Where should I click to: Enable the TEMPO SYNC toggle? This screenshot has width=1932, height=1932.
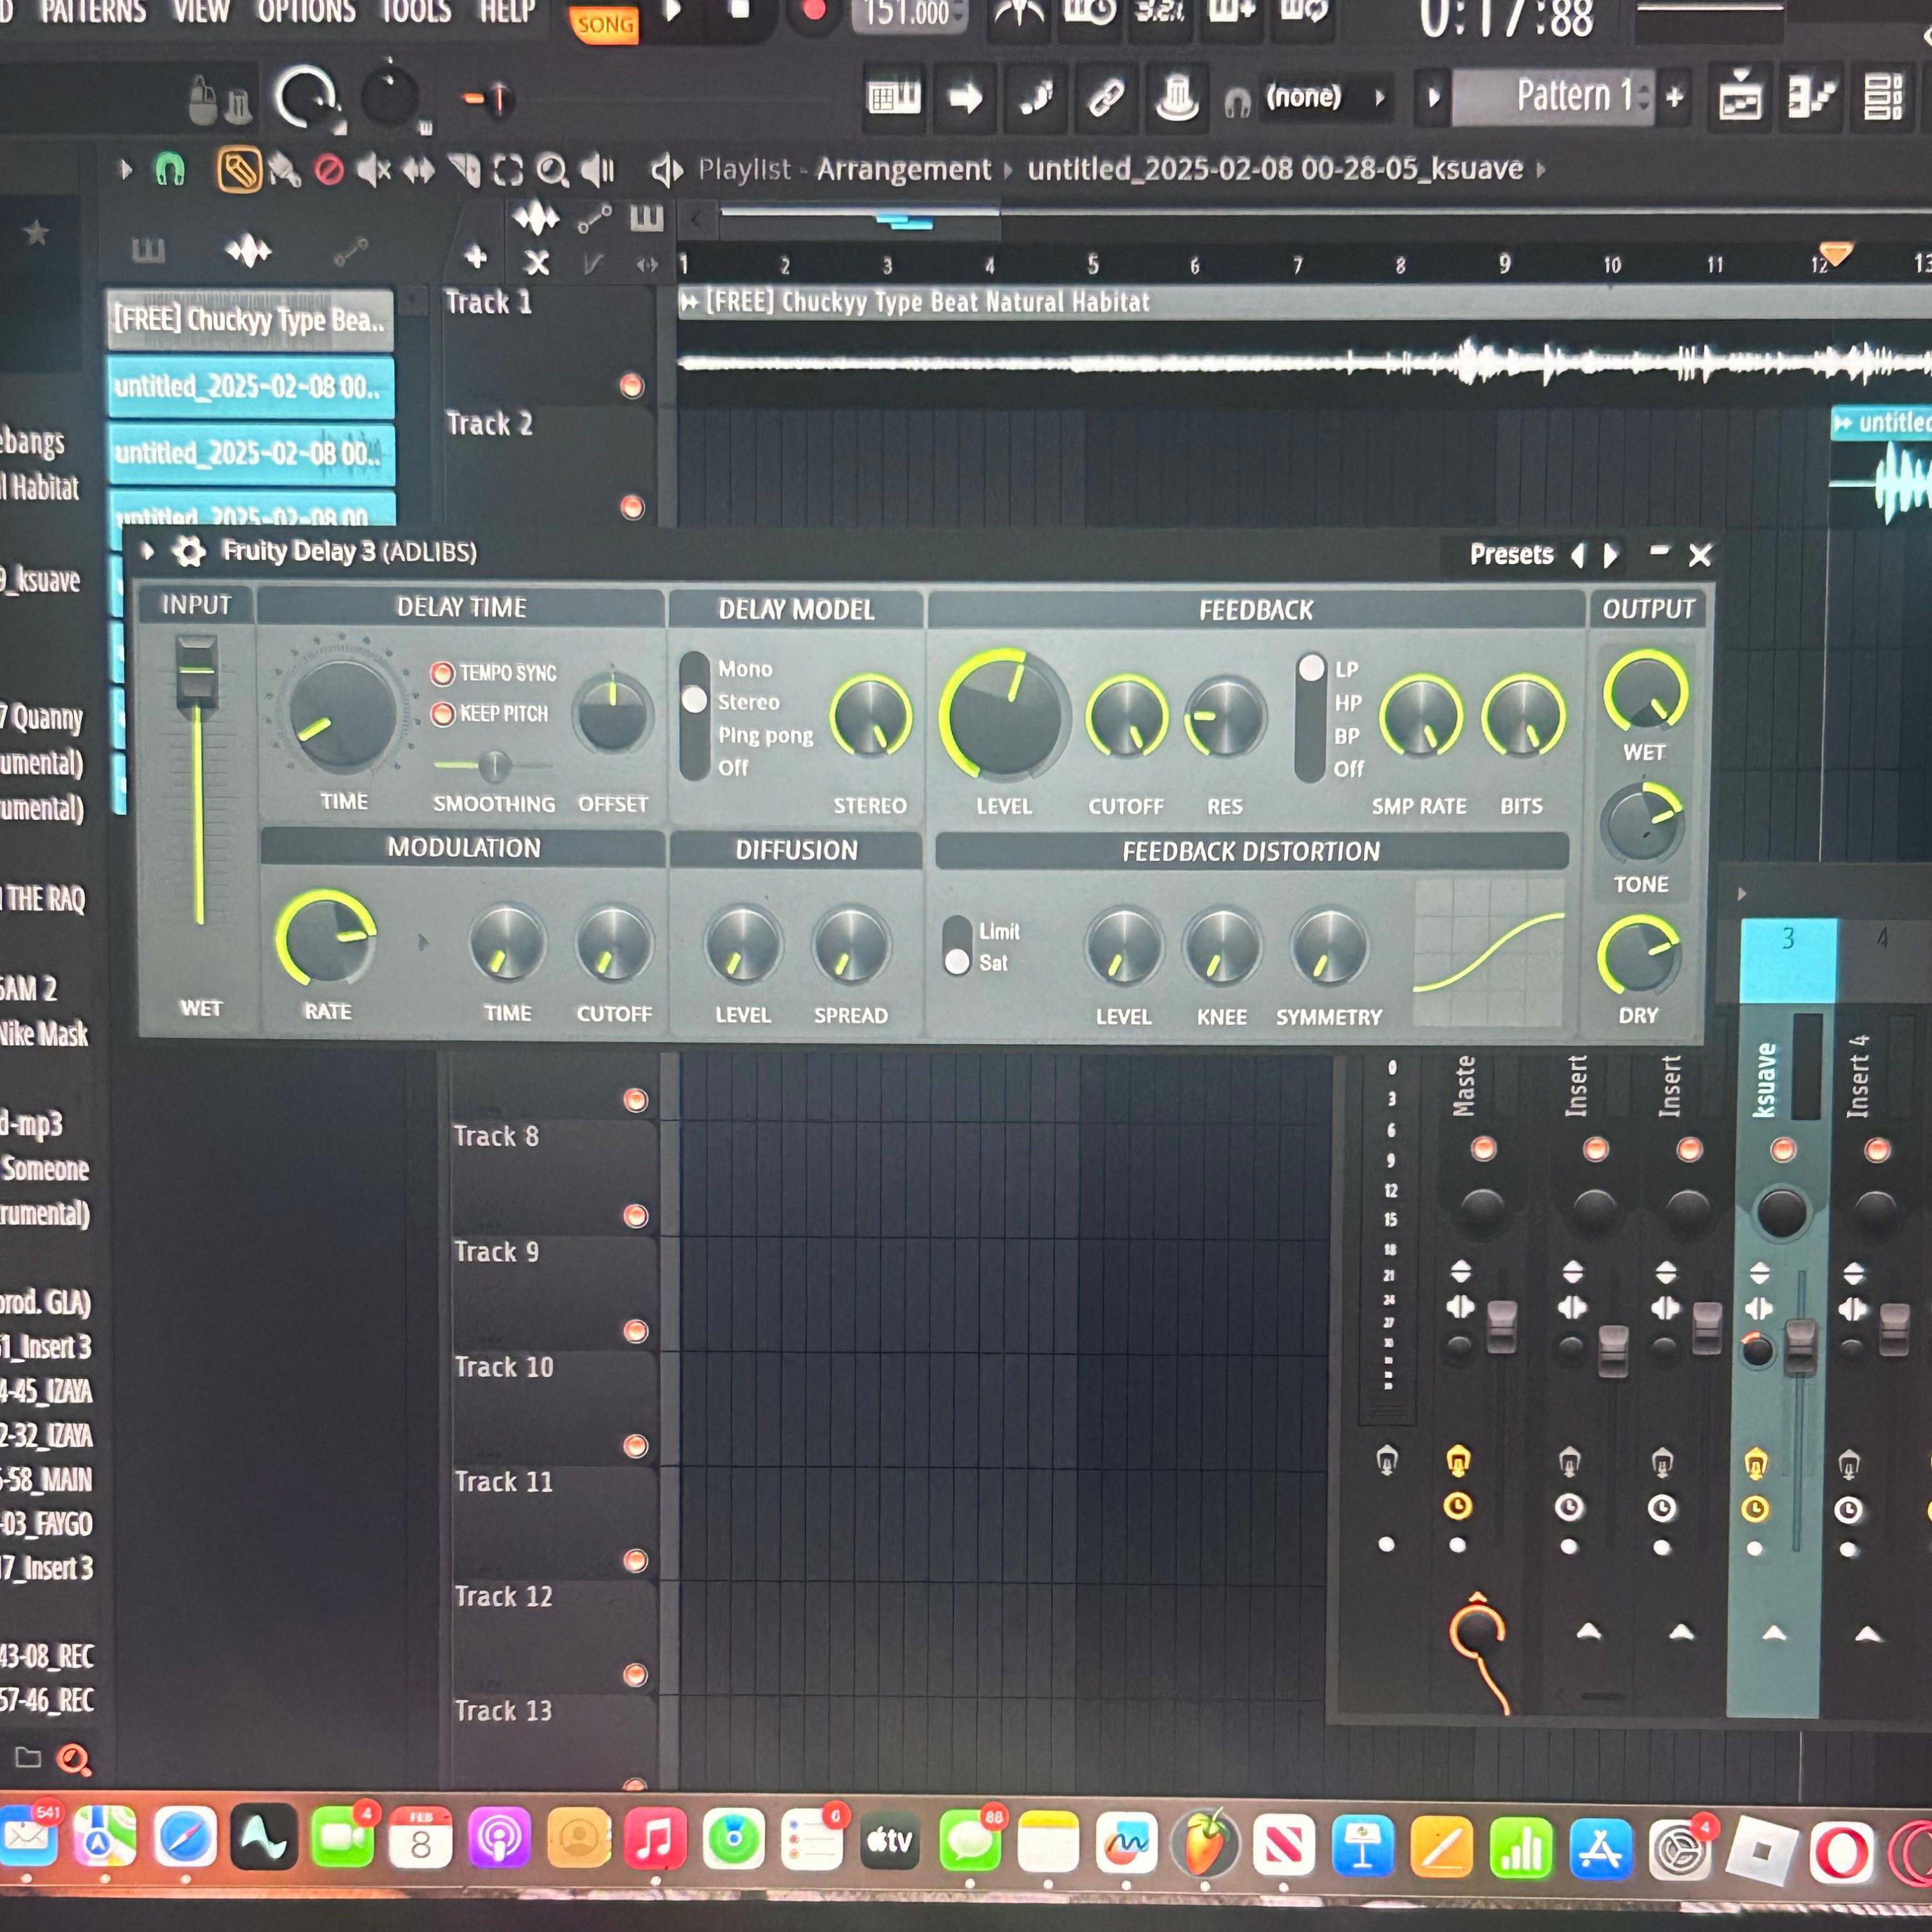point(442,673)
